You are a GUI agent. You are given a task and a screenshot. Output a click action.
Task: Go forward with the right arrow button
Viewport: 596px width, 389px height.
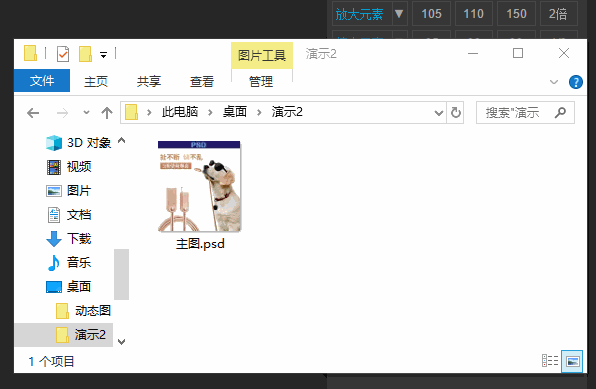pyautogui.click(x=62, y=113)
